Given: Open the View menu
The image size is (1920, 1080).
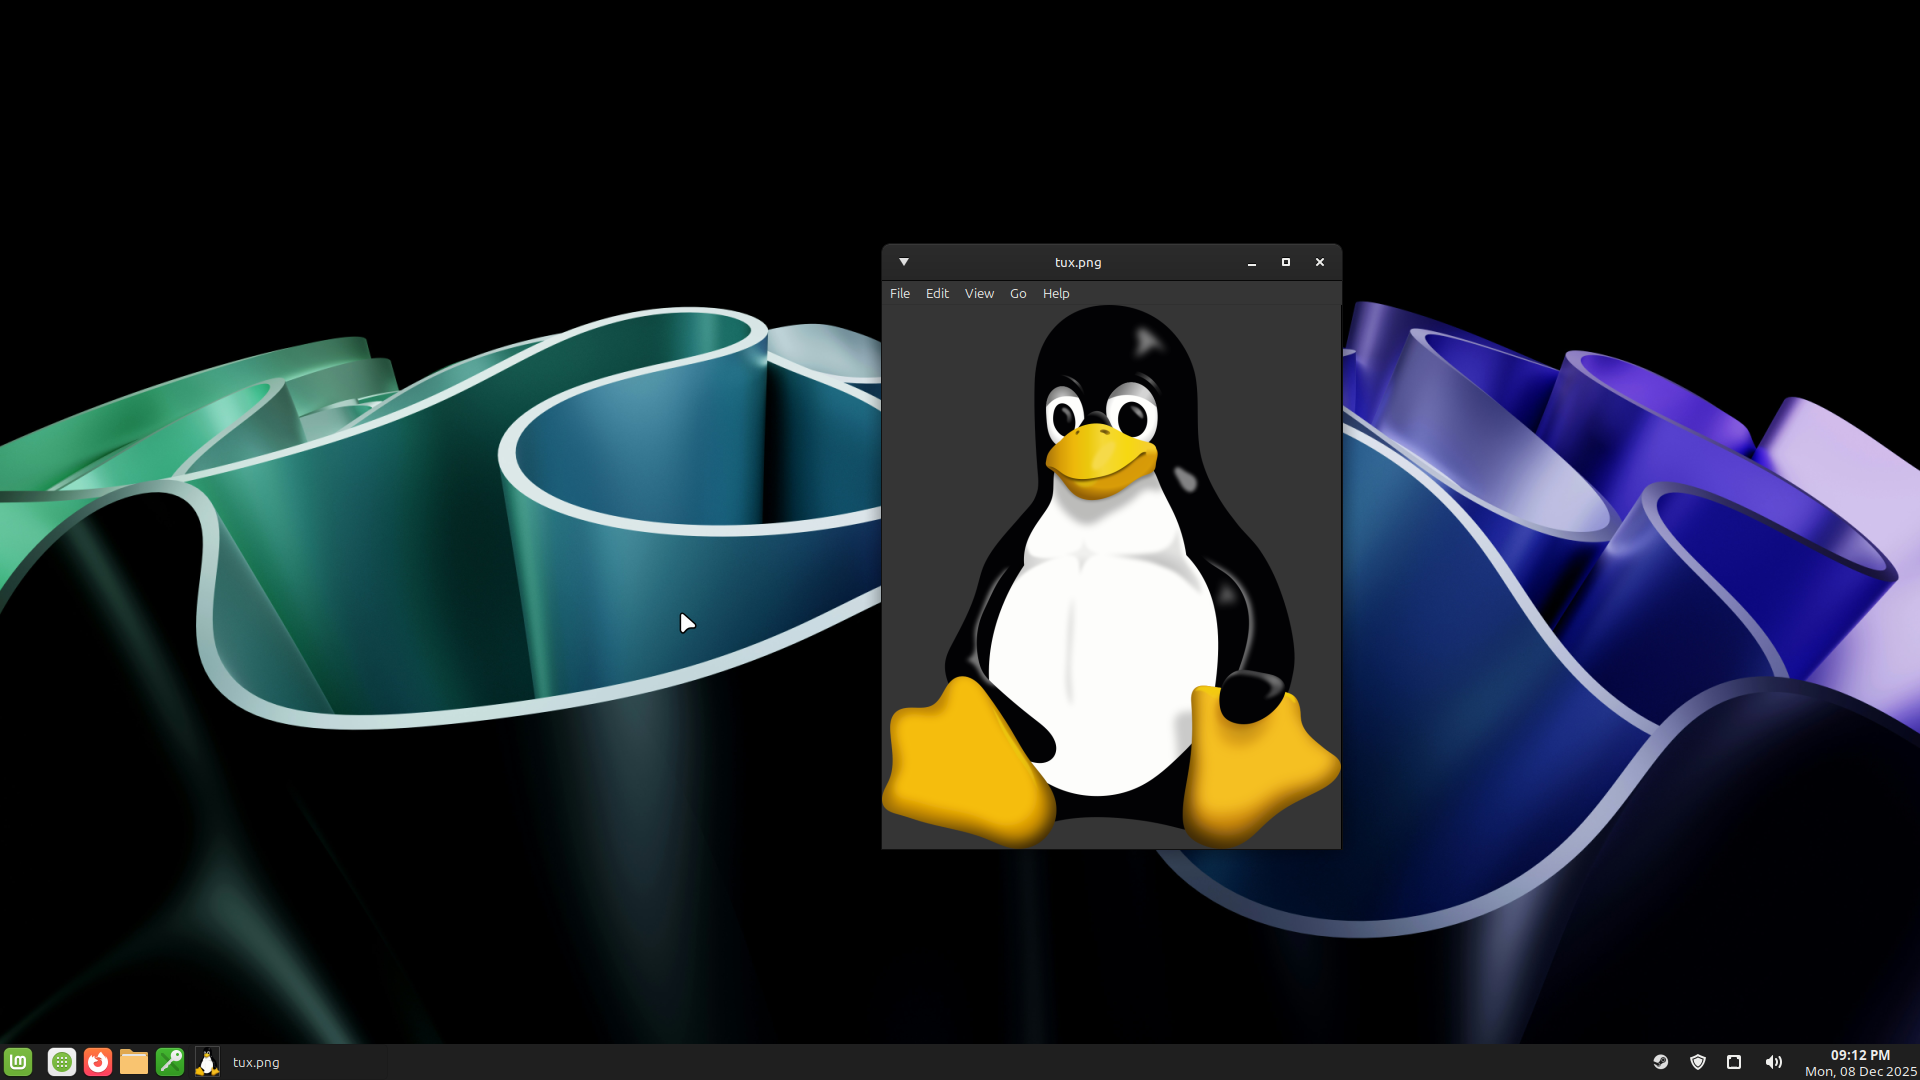Looking at the screenshot, I should [x=979, y=293].
